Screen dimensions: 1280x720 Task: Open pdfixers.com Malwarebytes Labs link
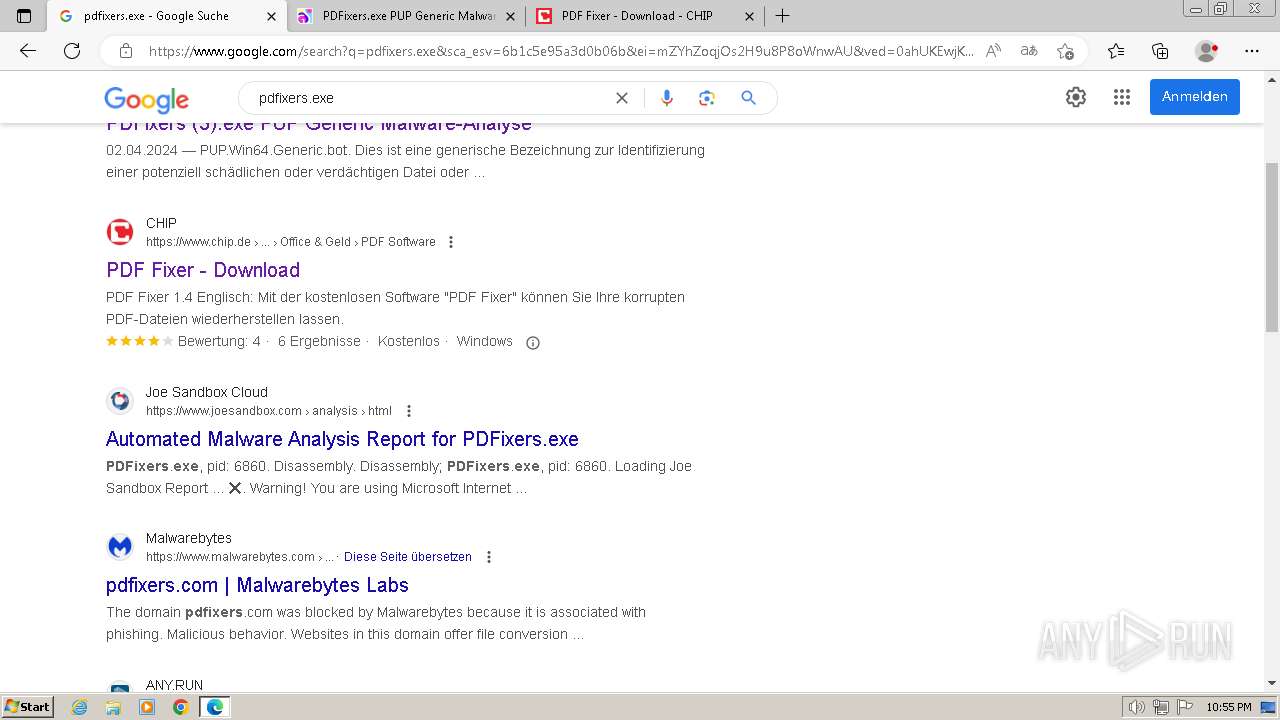257,585
